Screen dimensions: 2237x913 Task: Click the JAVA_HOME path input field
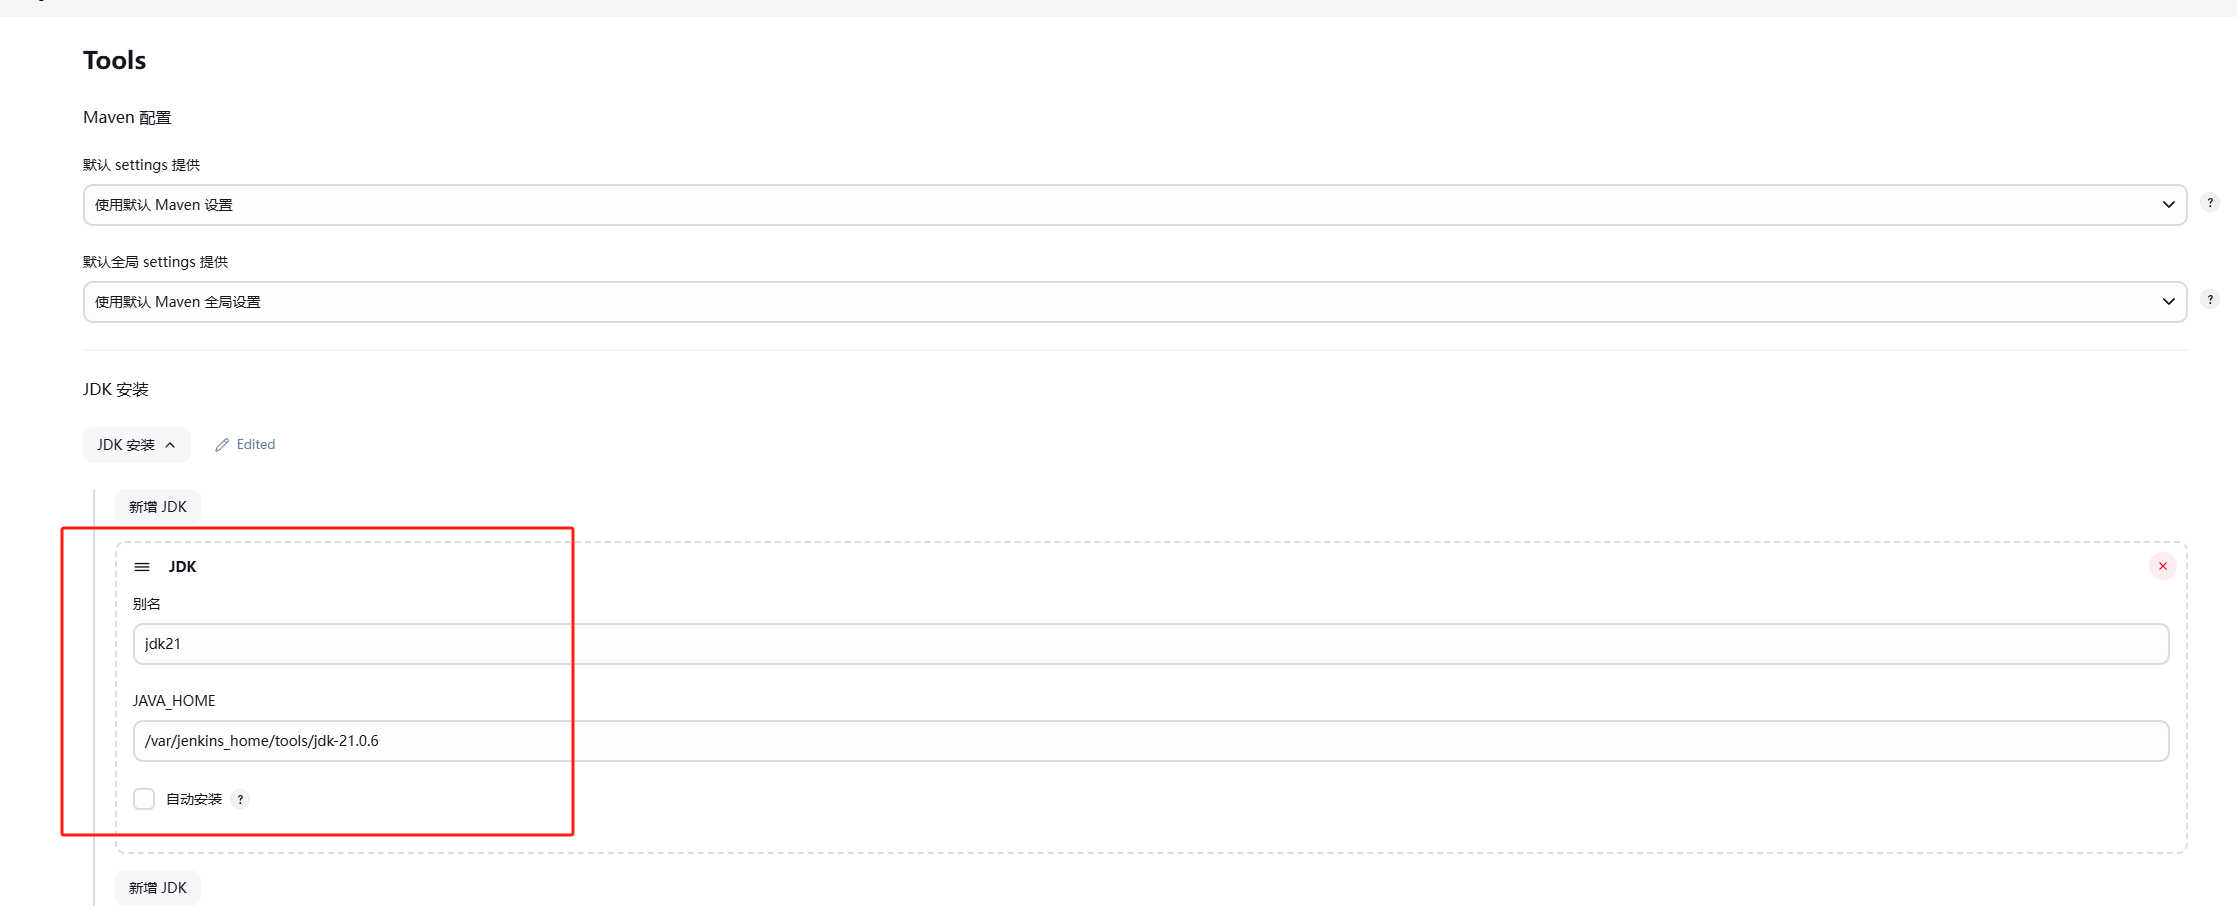coord(1150,741)
